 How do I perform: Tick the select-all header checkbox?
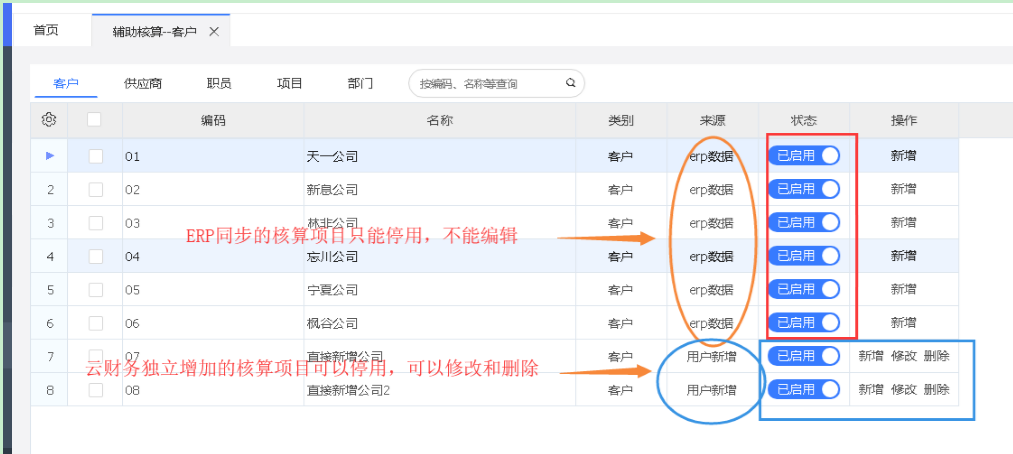pos(94,119)
